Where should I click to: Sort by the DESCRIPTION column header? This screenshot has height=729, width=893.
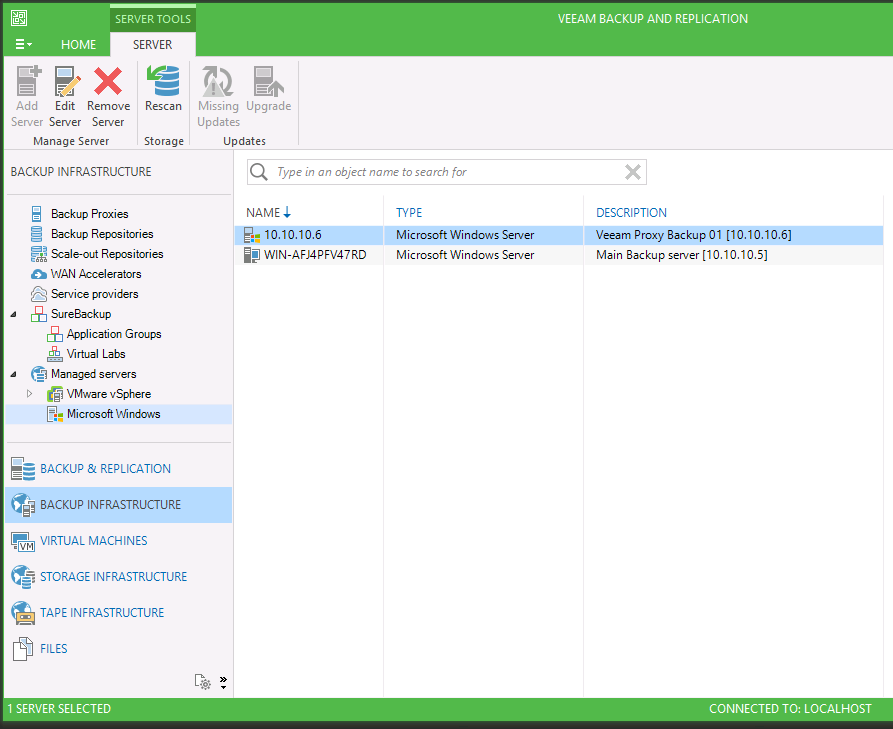(x=631, y=212)
